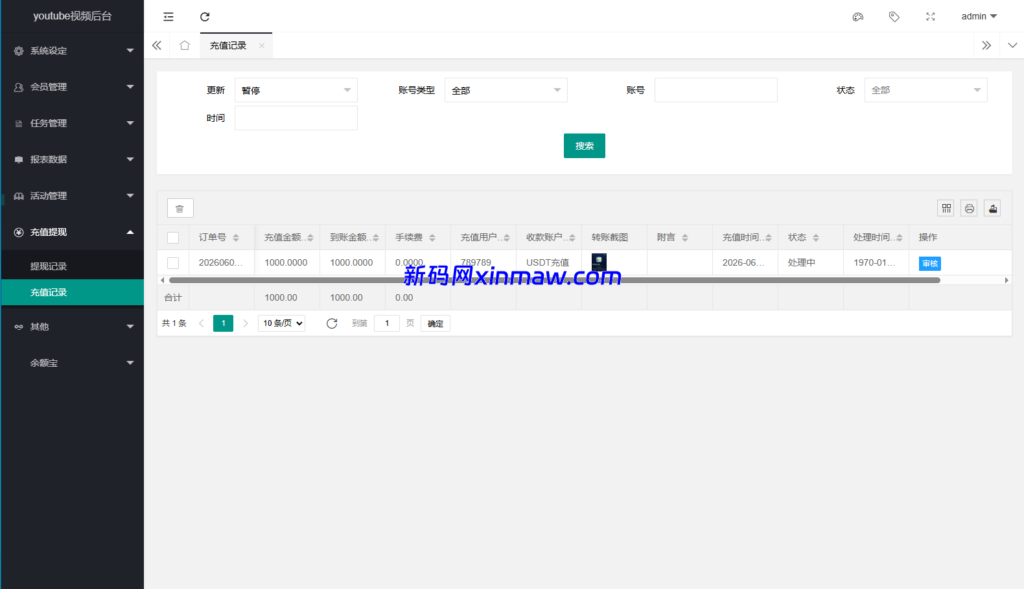Viewport: 1024px width, 589px height.
Task: Click the youtube视频后台 title
Action: pos(72,16)
